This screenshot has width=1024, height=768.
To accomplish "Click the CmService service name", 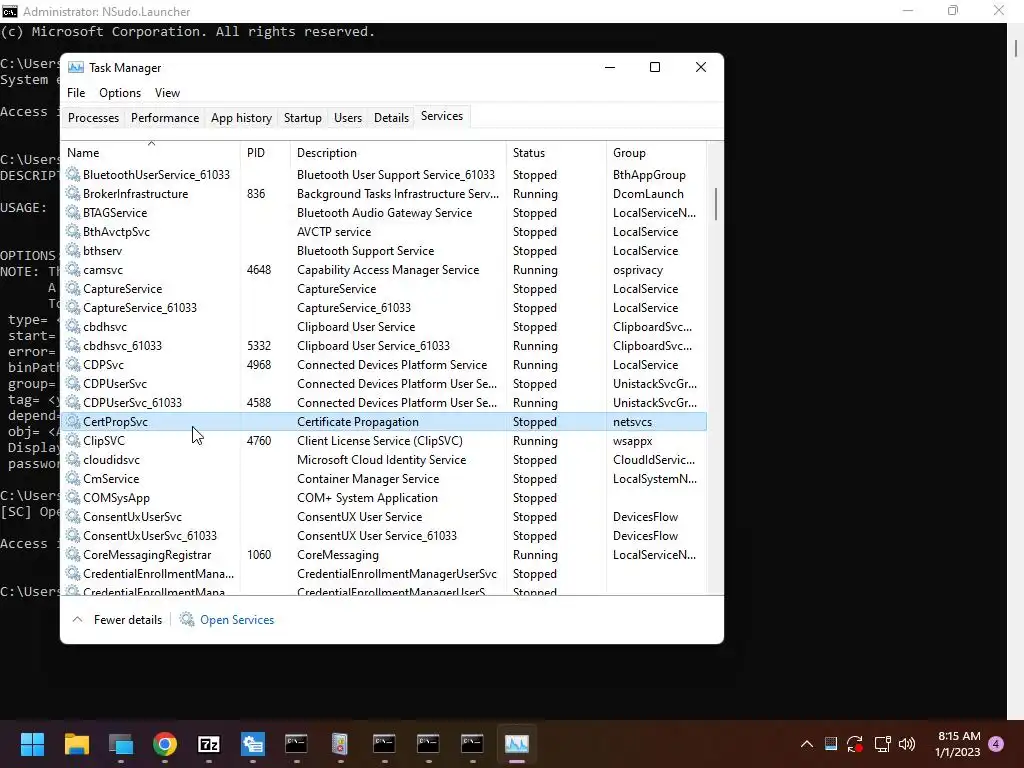I will click(111, 479).
